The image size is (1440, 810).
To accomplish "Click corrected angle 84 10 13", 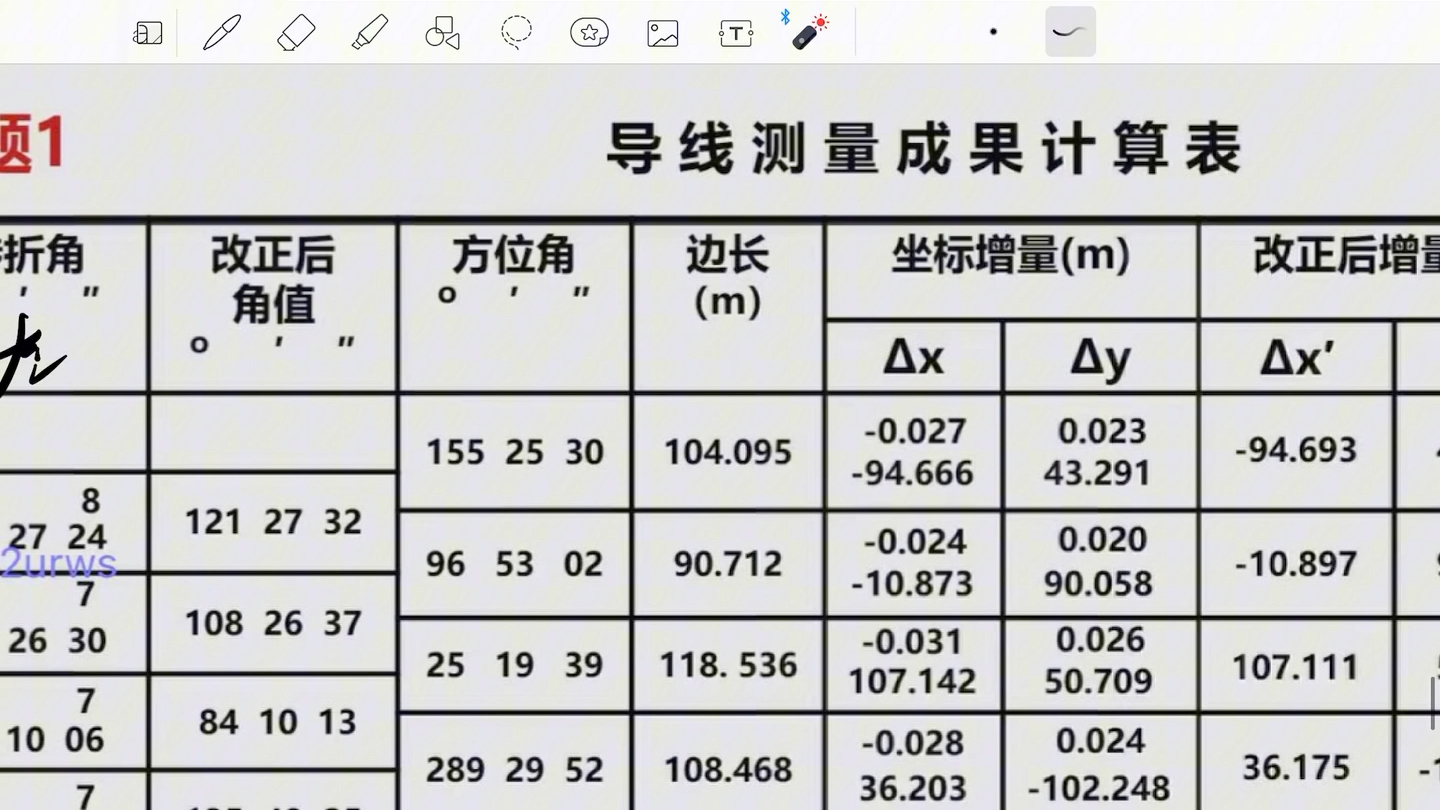I will pyautogui.click(x=277, y=722).
